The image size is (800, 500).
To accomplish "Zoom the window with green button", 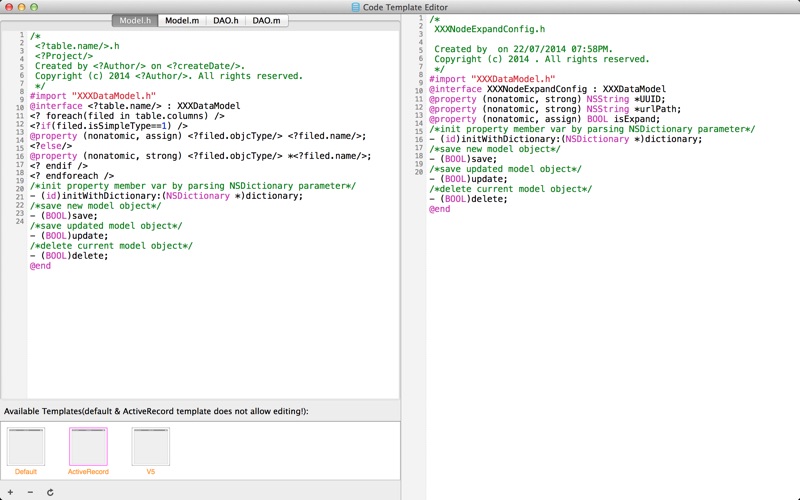I will (34, 7).
